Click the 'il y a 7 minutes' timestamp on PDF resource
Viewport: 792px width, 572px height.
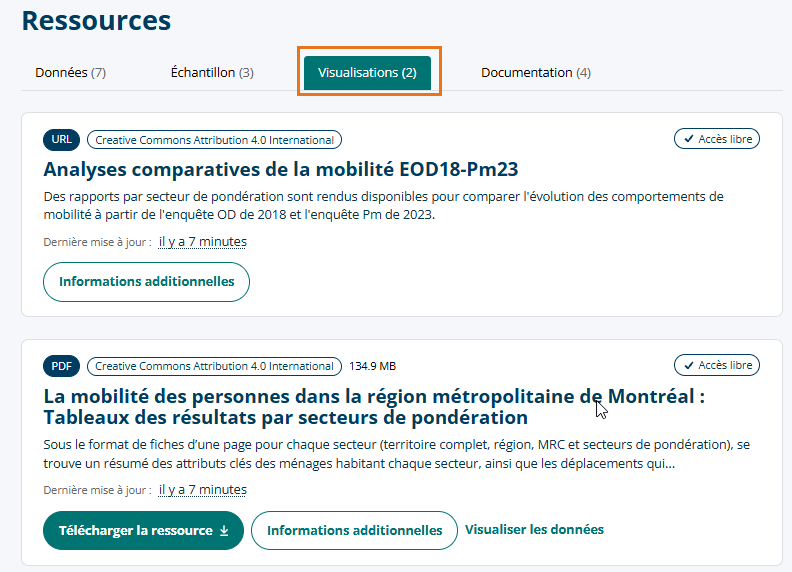pyautogui.click(x=203, y=490)
